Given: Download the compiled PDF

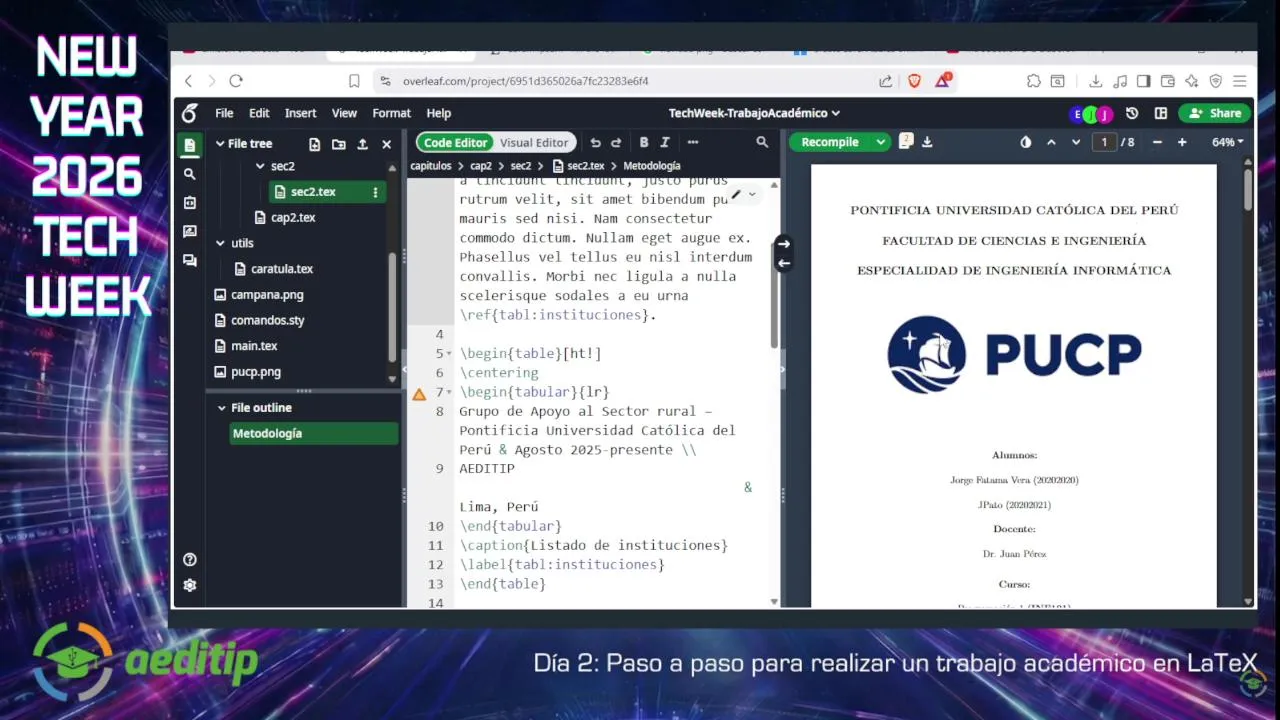Looking at the screenshot, I should [927, 142].
